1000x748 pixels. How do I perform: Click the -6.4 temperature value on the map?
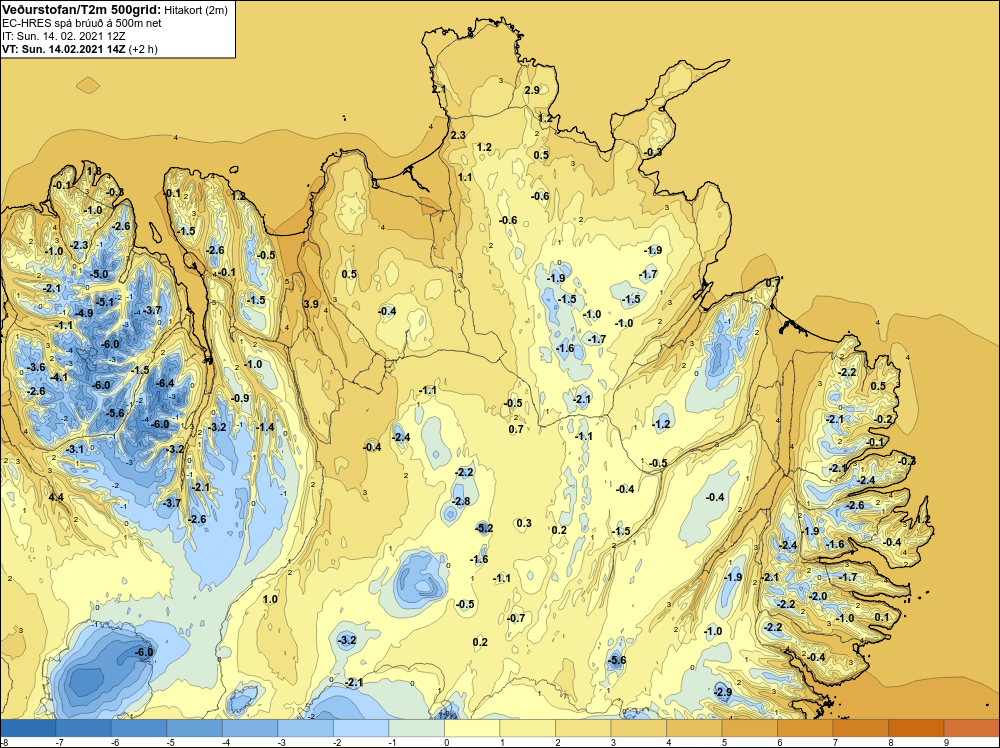(x=165, y=383)
